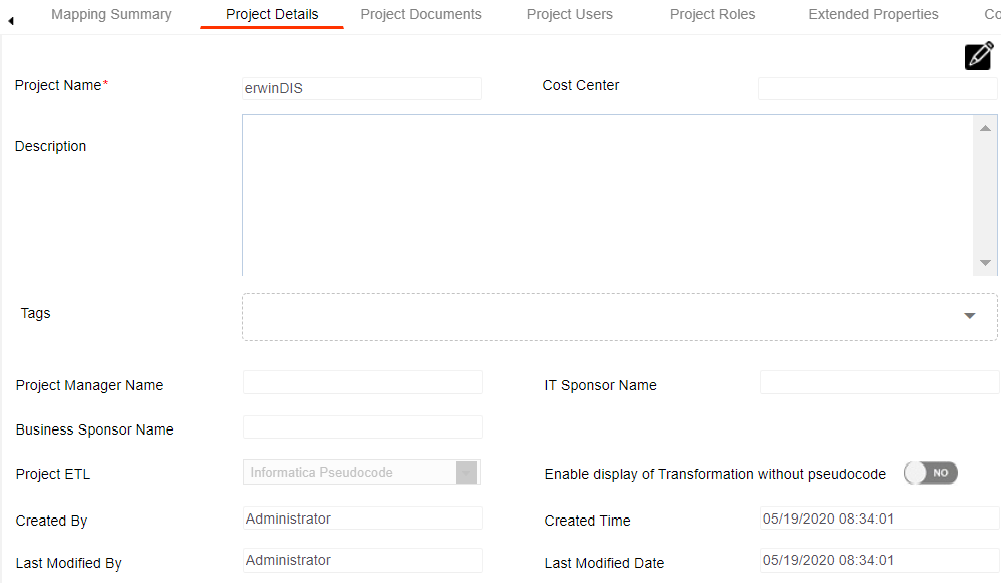Open the Extended Properties tab
The image size is (1002, 583).
873,14
